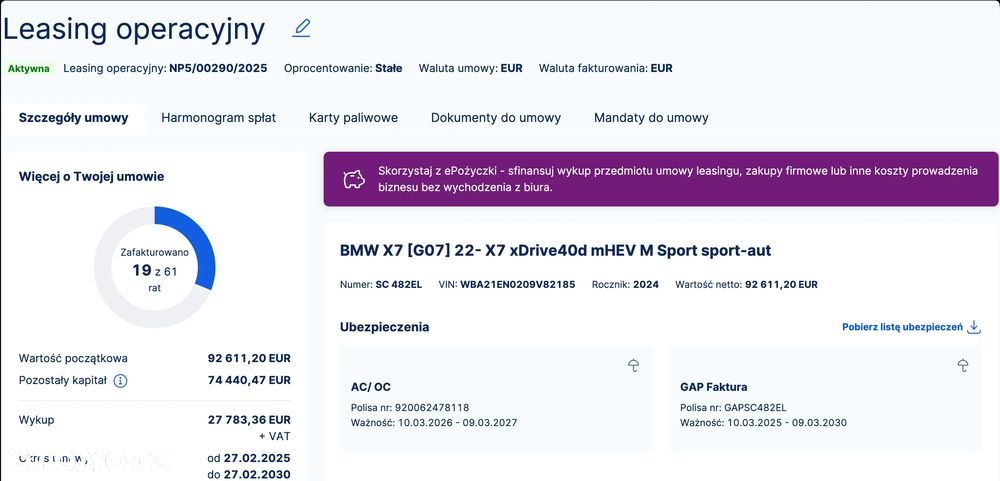Switch to the Harmonogram spłat tab
The image size is (1000, 481).
coord(219,118)
